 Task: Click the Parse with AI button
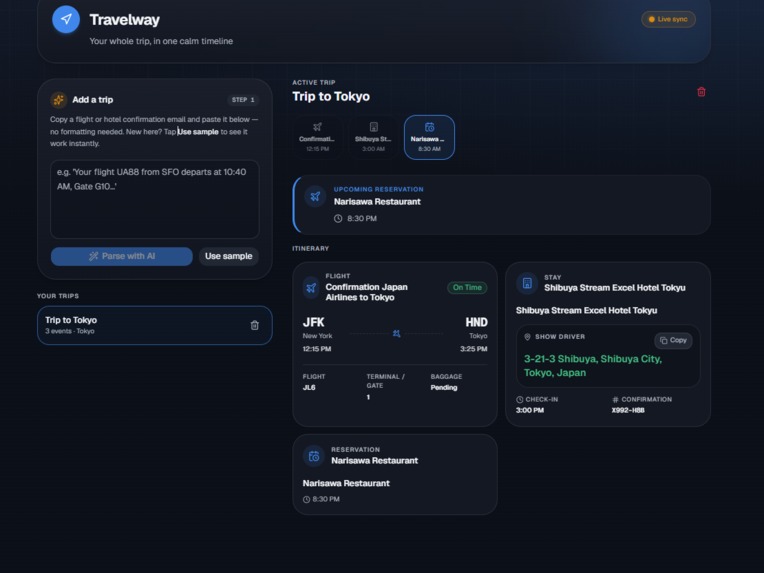[x=121, y=256]
